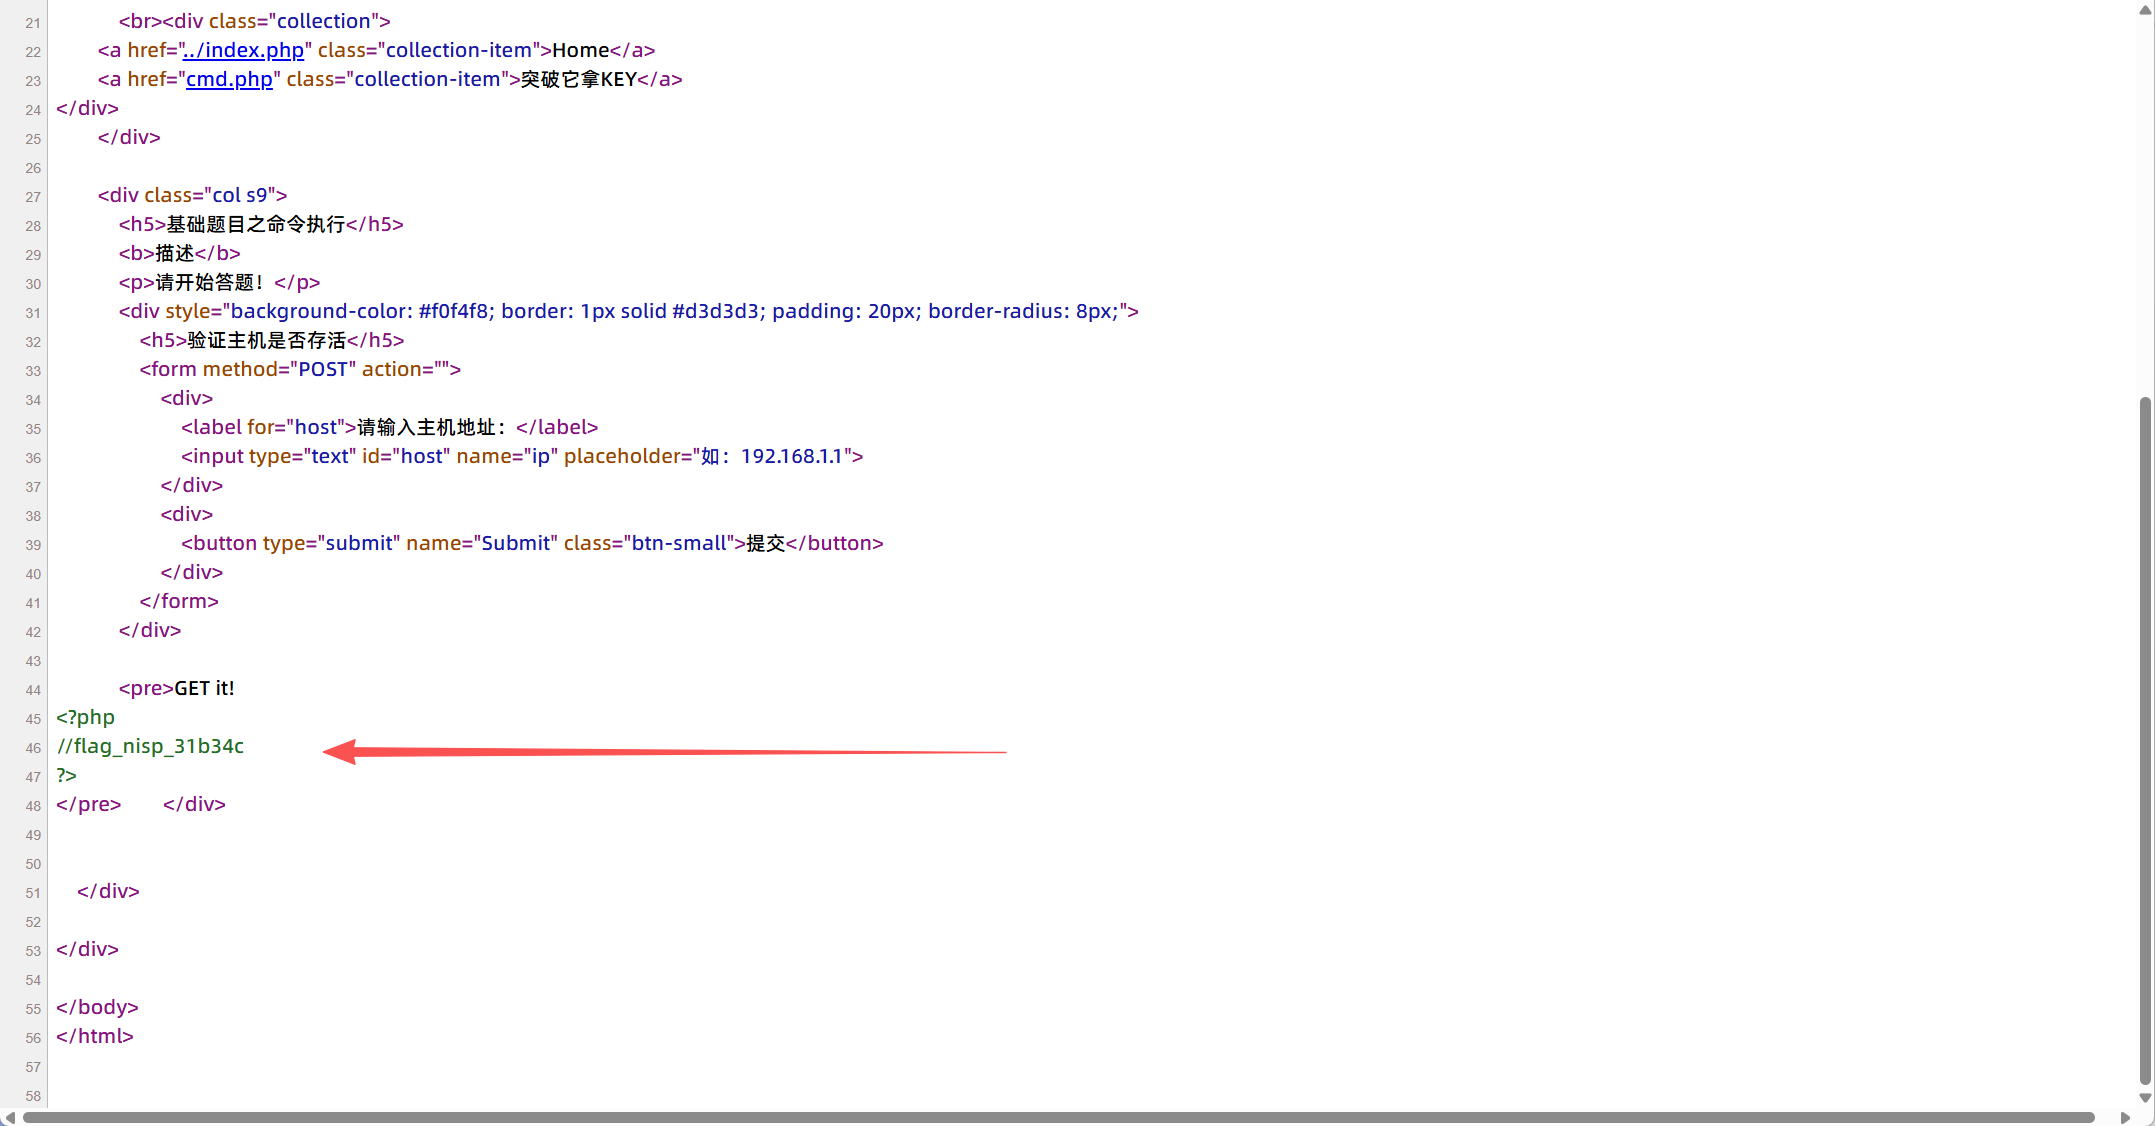Viewport: 2155px width, 1126px height.
Task: Click the 'GET it!' text inside pre tag
Action: [x=204, y=688]
